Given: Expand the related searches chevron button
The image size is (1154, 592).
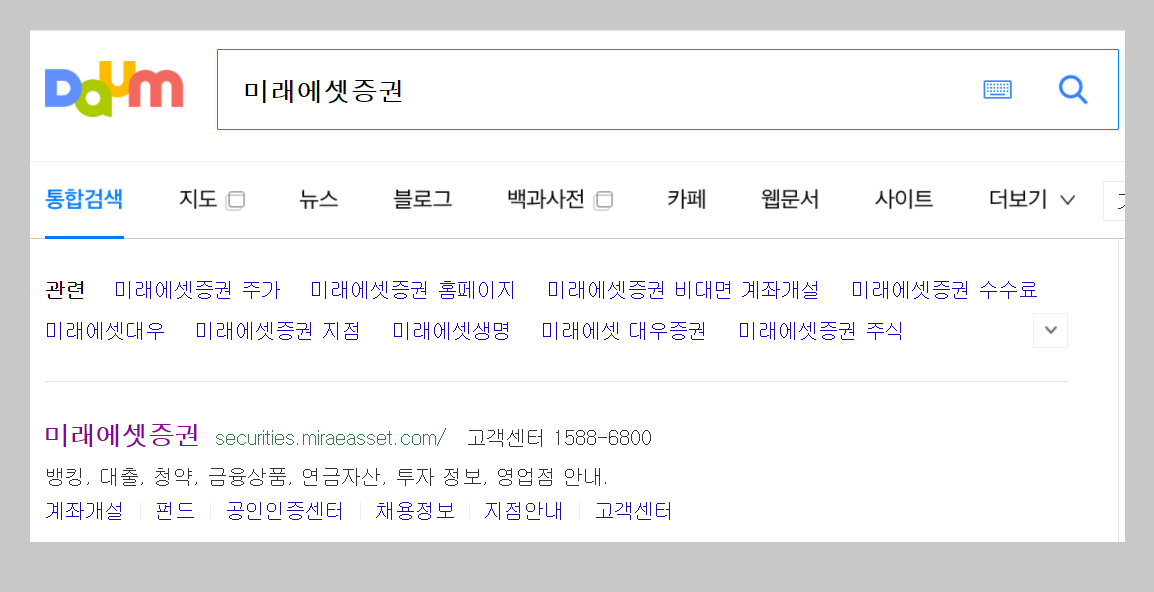Looking at the screenshot, I should tap(1050, 330).
